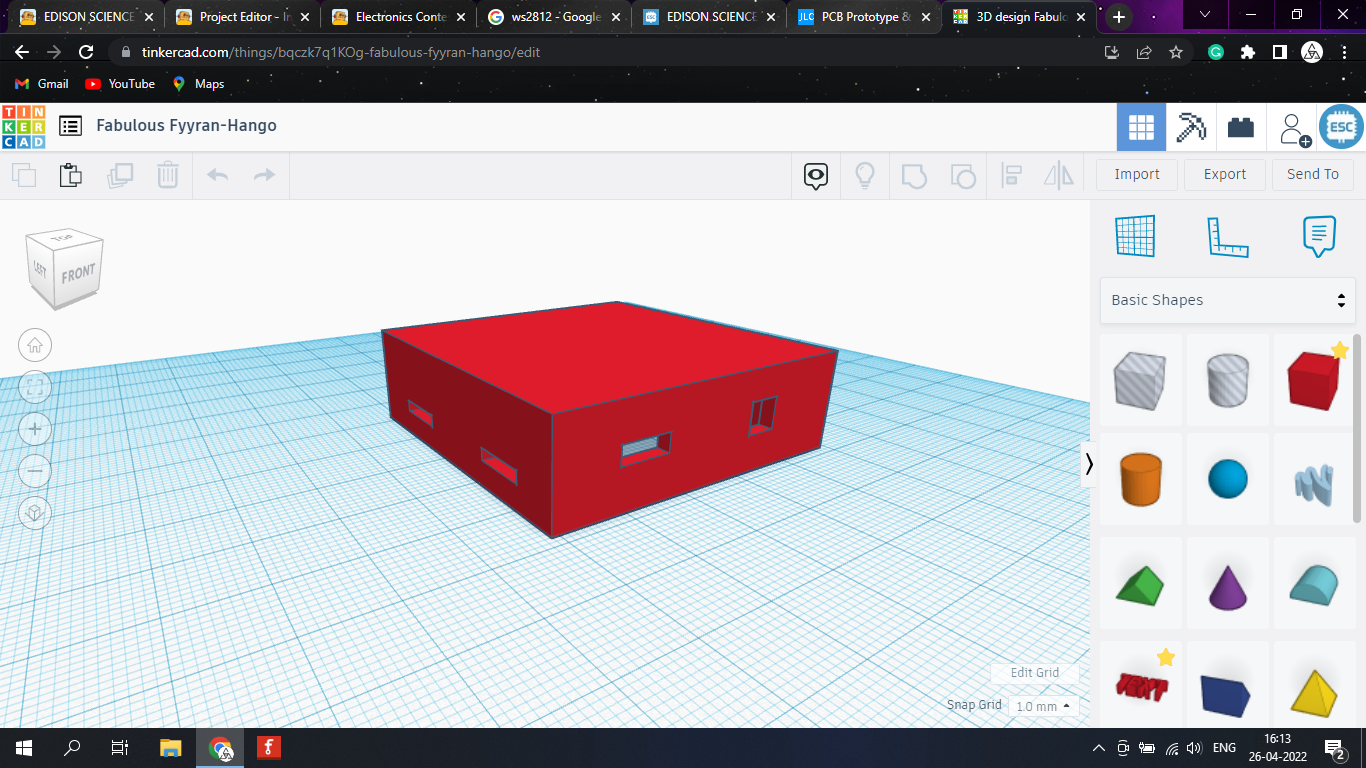Screen dimensions: 1366x768
Task: Collapse the shapes panel arrow
Action: click(x=1089, y=464)
